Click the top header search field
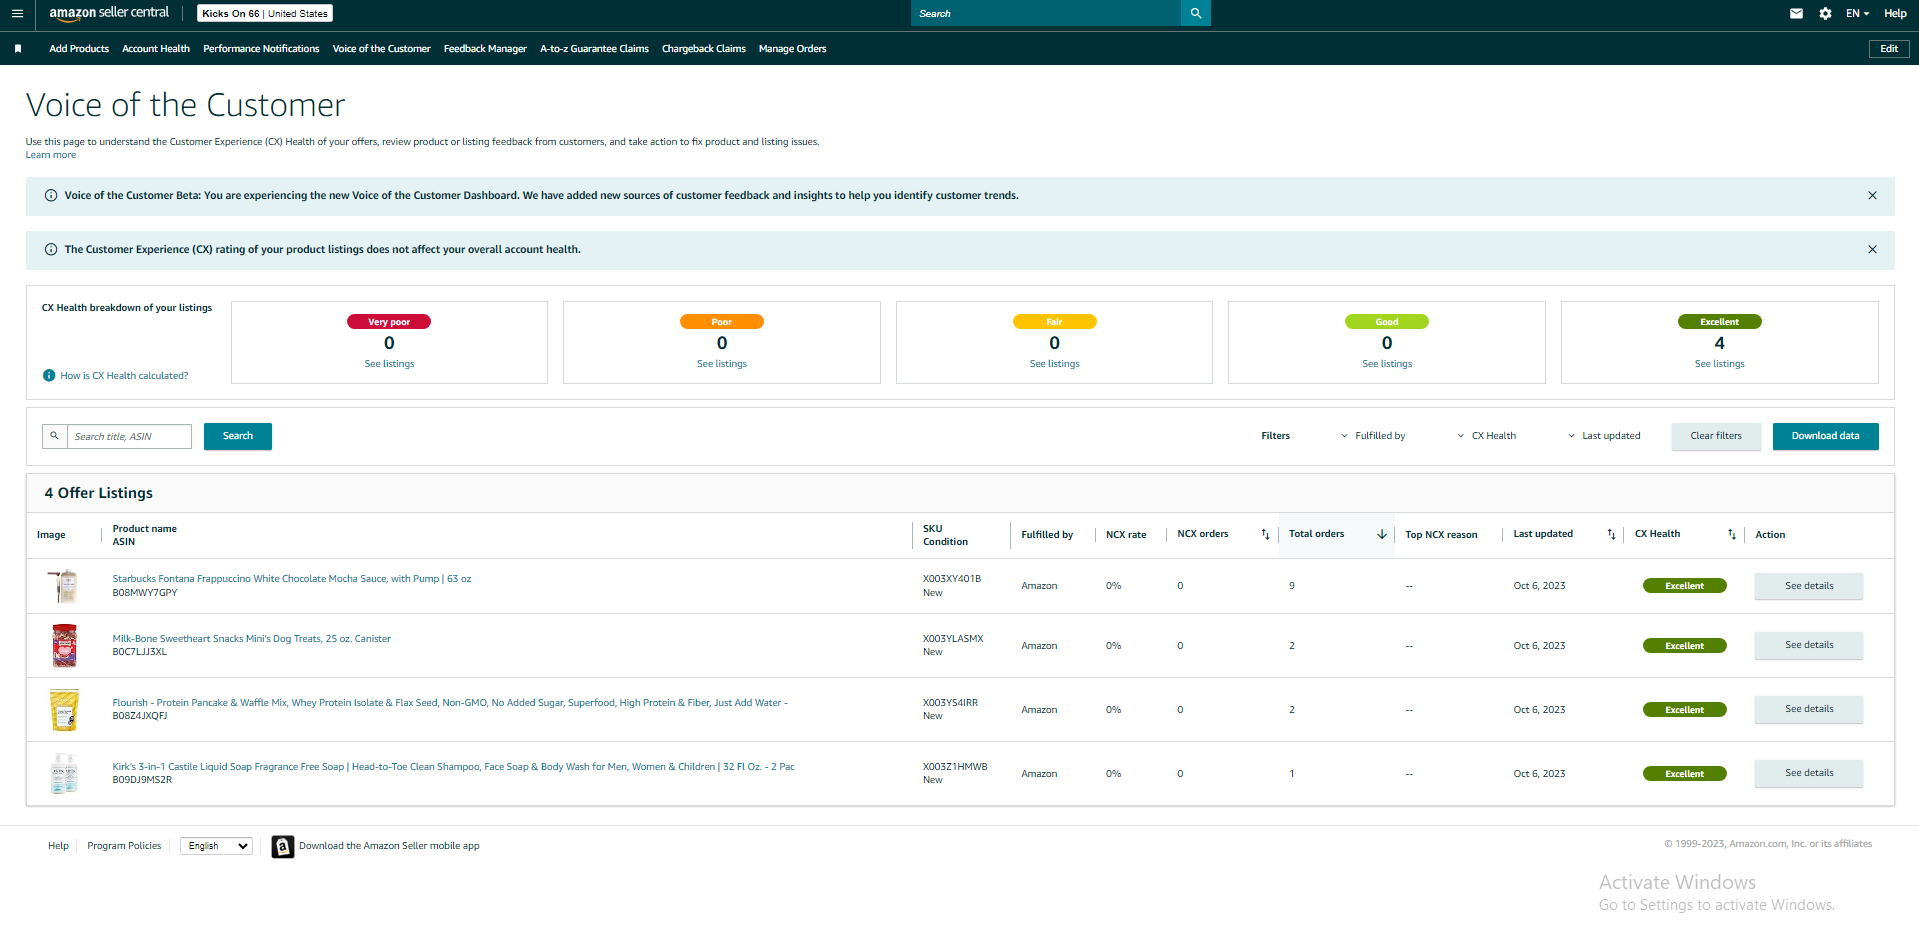The height and width of the screenshot is (941, 1919). [1046, 13]
